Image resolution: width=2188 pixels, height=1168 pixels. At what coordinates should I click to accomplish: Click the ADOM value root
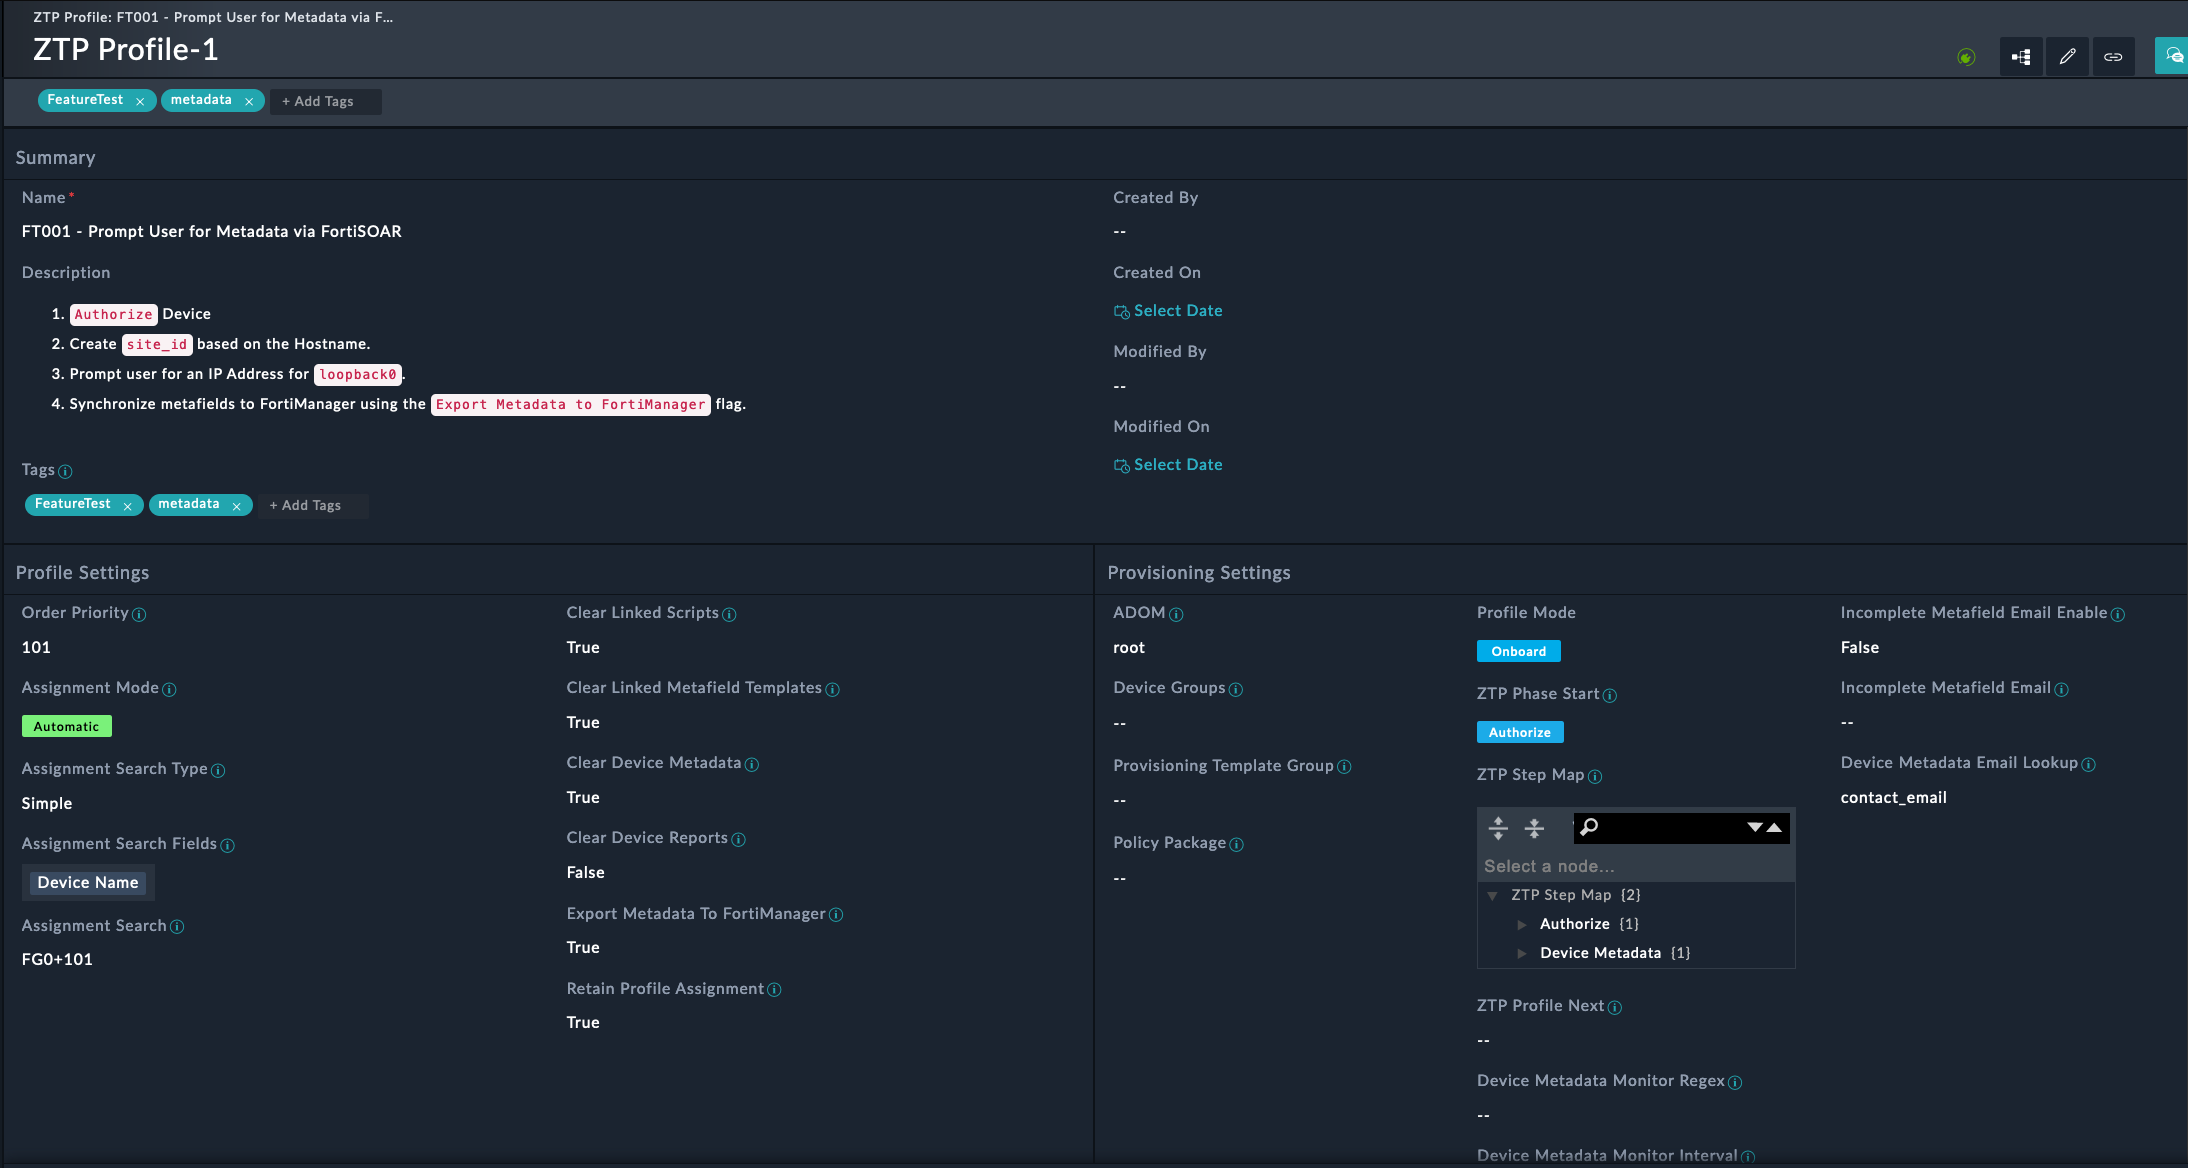point(1129,648)
